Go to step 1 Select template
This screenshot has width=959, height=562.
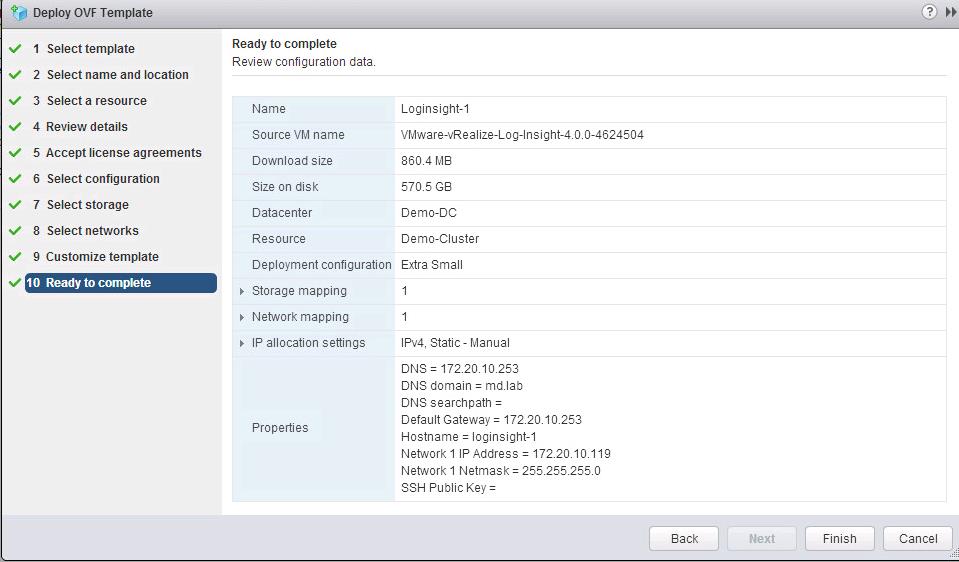(90, 49)
